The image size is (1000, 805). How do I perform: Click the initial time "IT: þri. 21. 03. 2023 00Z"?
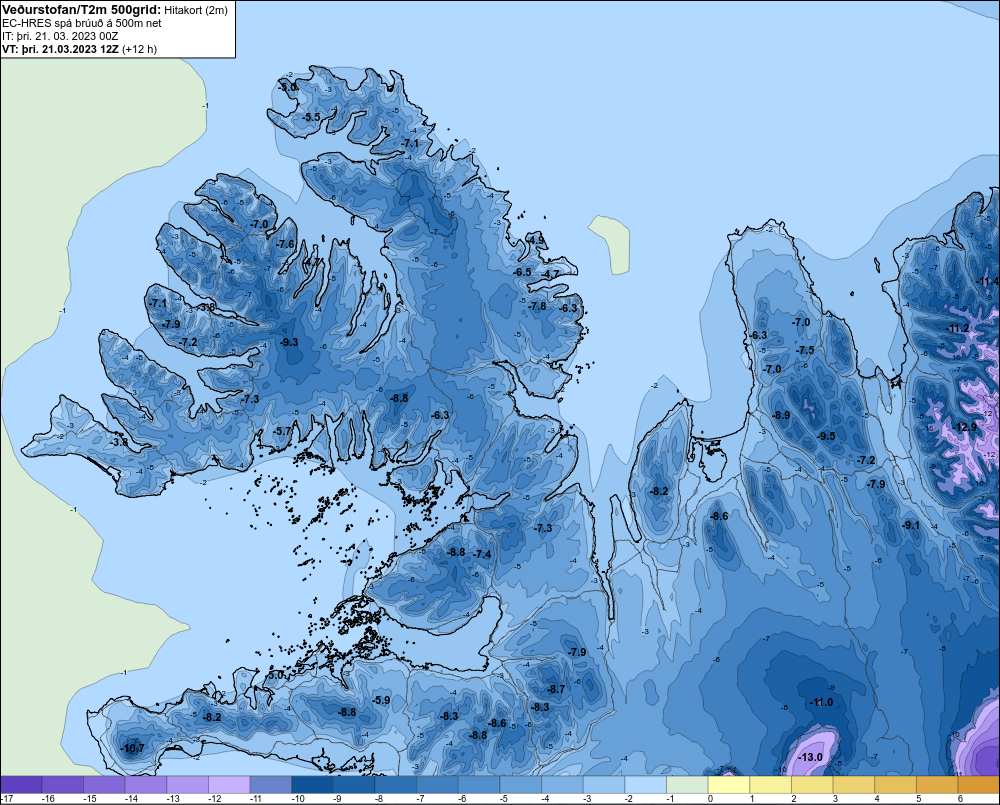60,36
